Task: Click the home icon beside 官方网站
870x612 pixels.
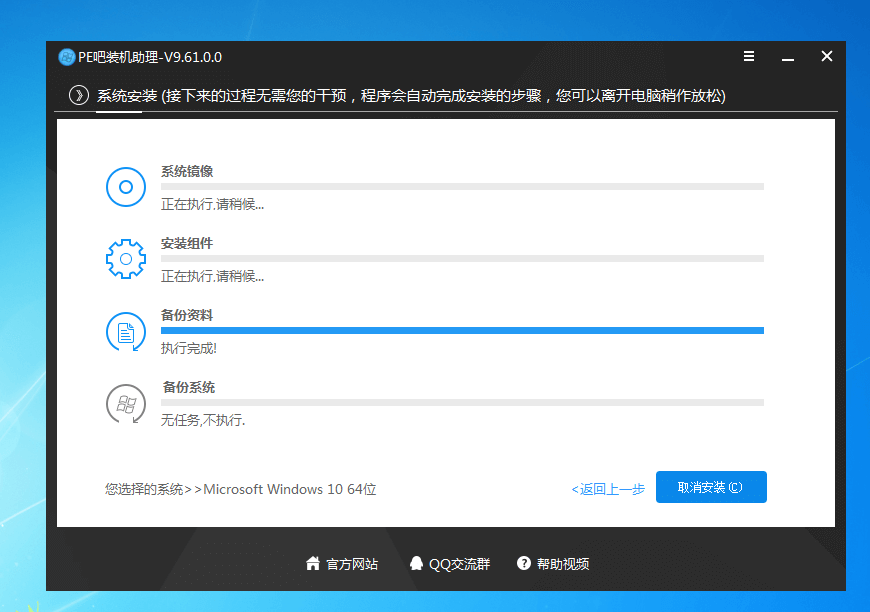Action: (x=313, y=564)
